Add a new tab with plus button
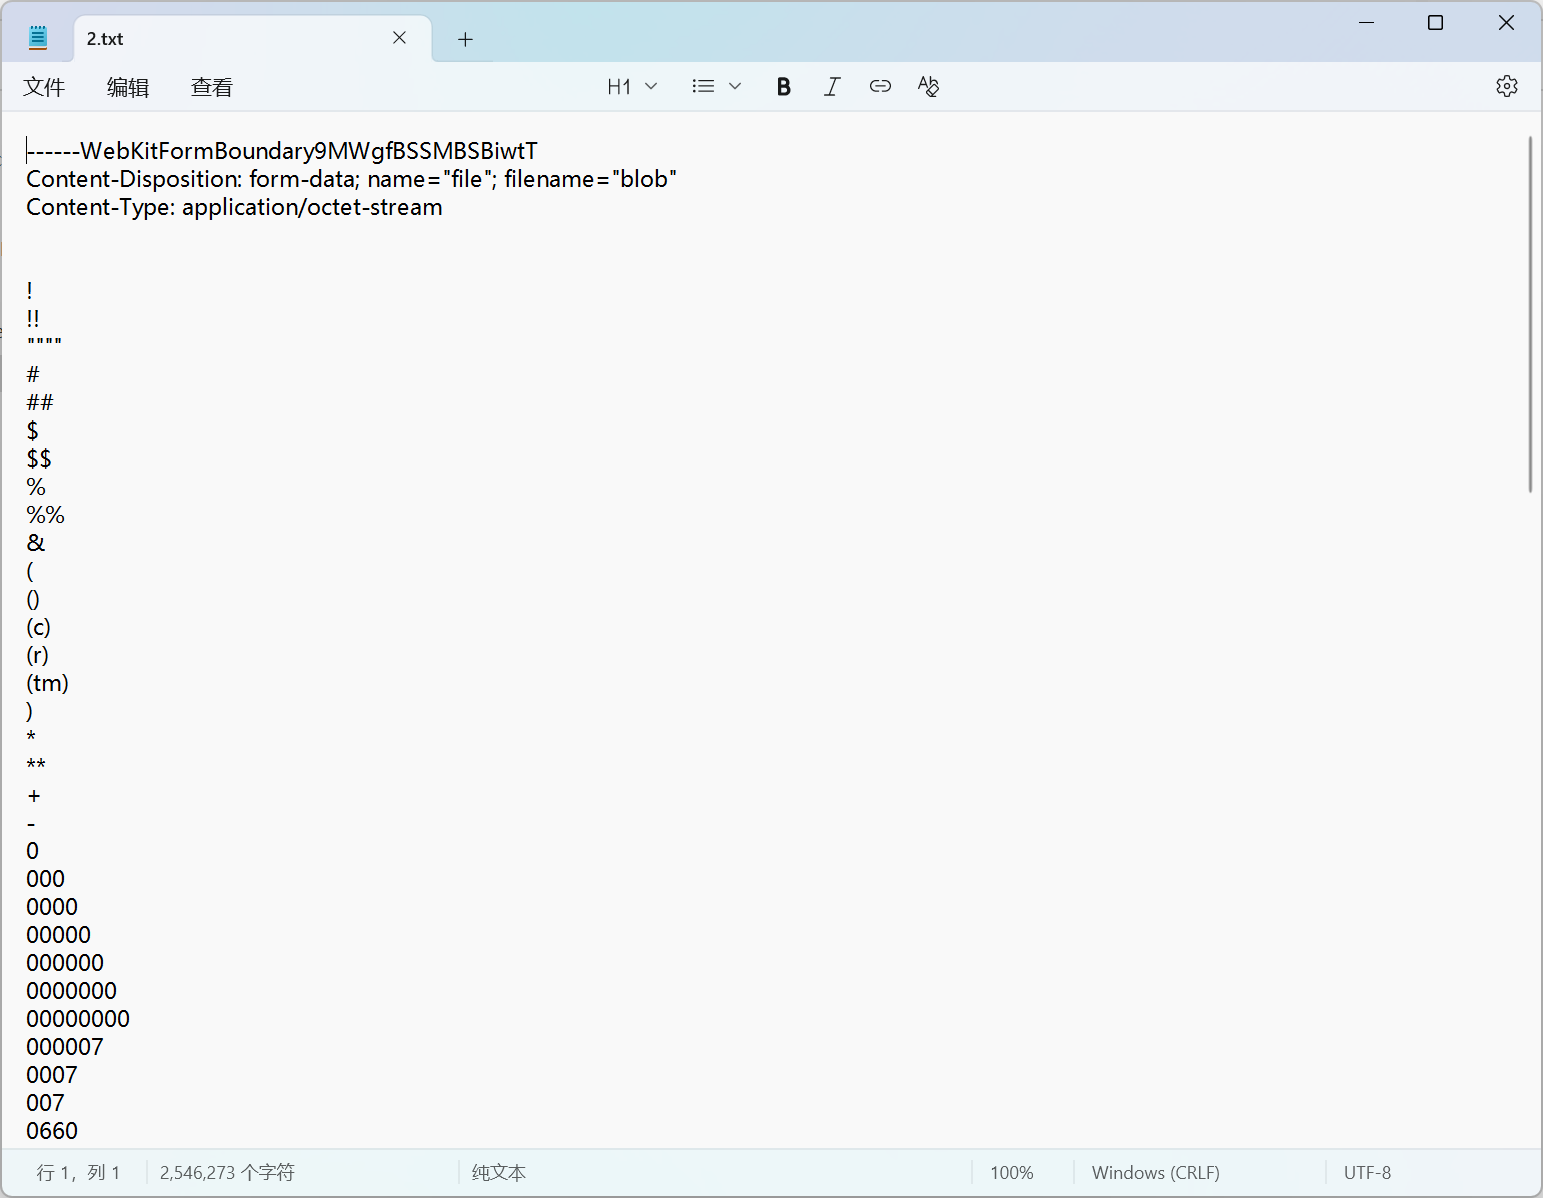This screenshot has width=1543, height=1198. click(465, 39)
